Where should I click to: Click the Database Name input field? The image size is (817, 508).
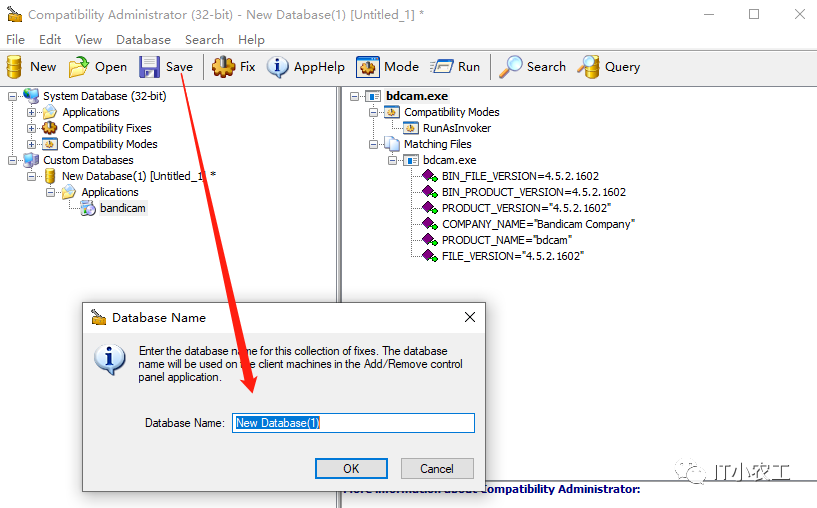(x=353, y=423)
